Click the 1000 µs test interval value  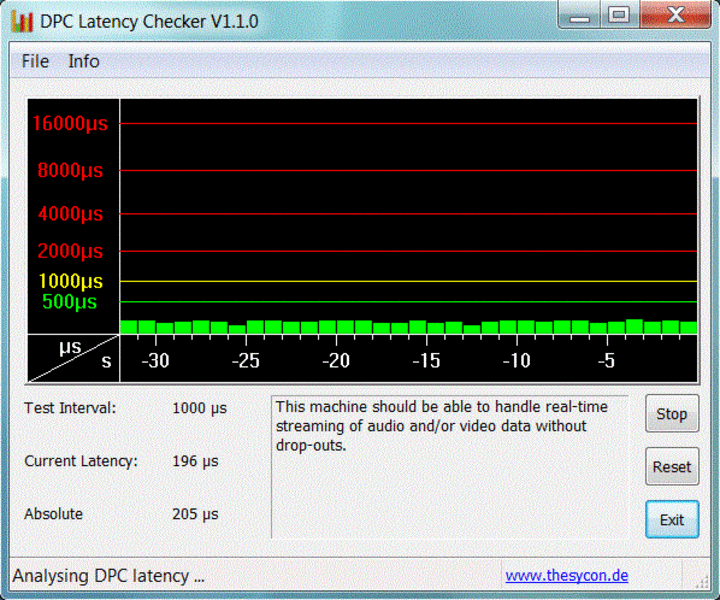(199, 408)
